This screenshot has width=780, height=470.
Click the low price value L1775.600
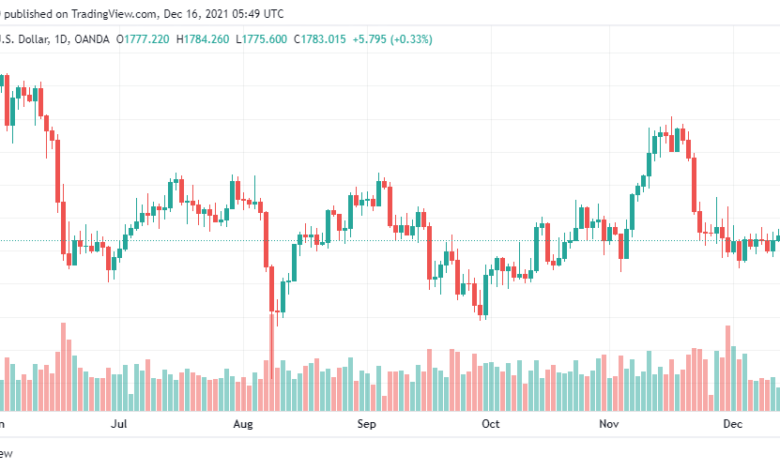pos(261,39)
